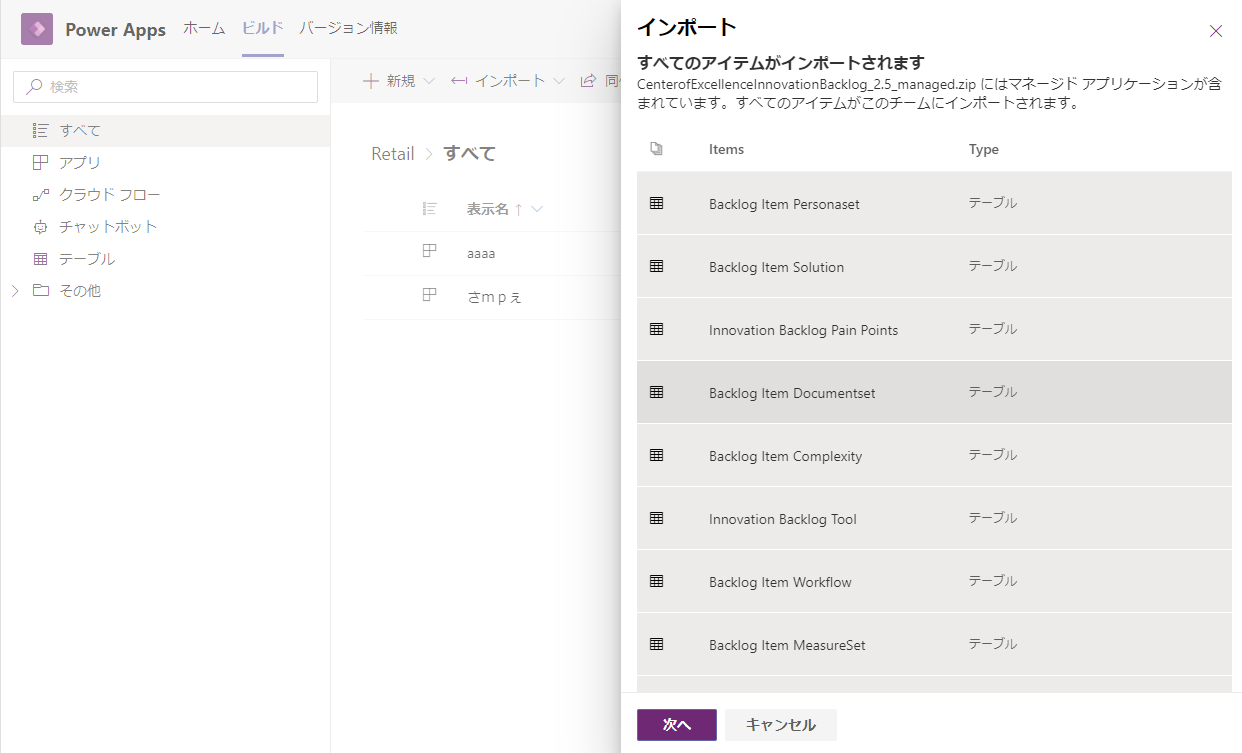Switch to the ホーム tab
Screen dimensions: 1242x753
pyautogui.click(x=204, y=28)
